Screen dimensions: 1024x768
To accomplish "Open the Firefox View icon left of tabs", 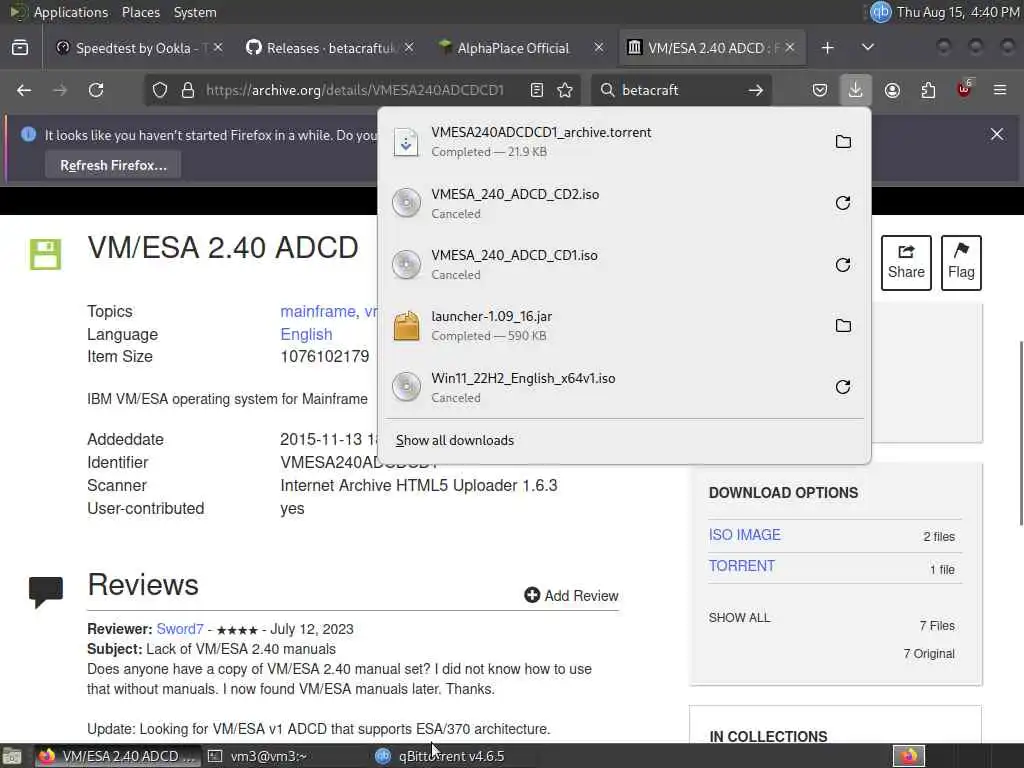I will coord(20,48).
